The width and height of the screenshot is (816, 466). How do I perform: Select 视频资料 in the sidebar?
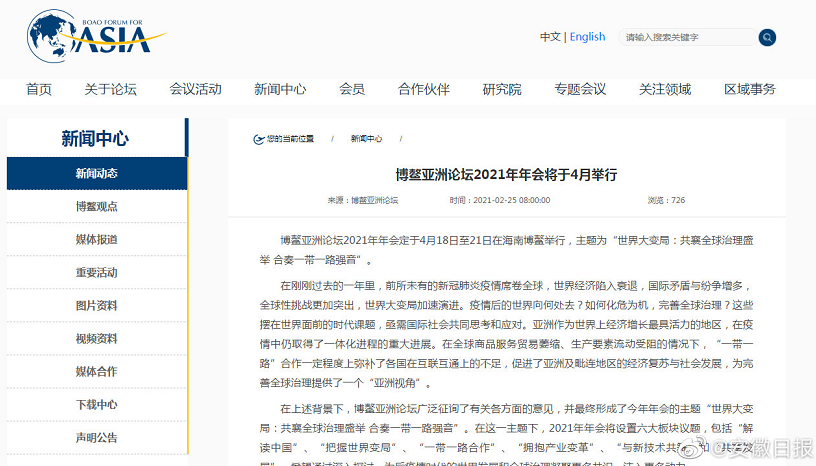point(97,339)
